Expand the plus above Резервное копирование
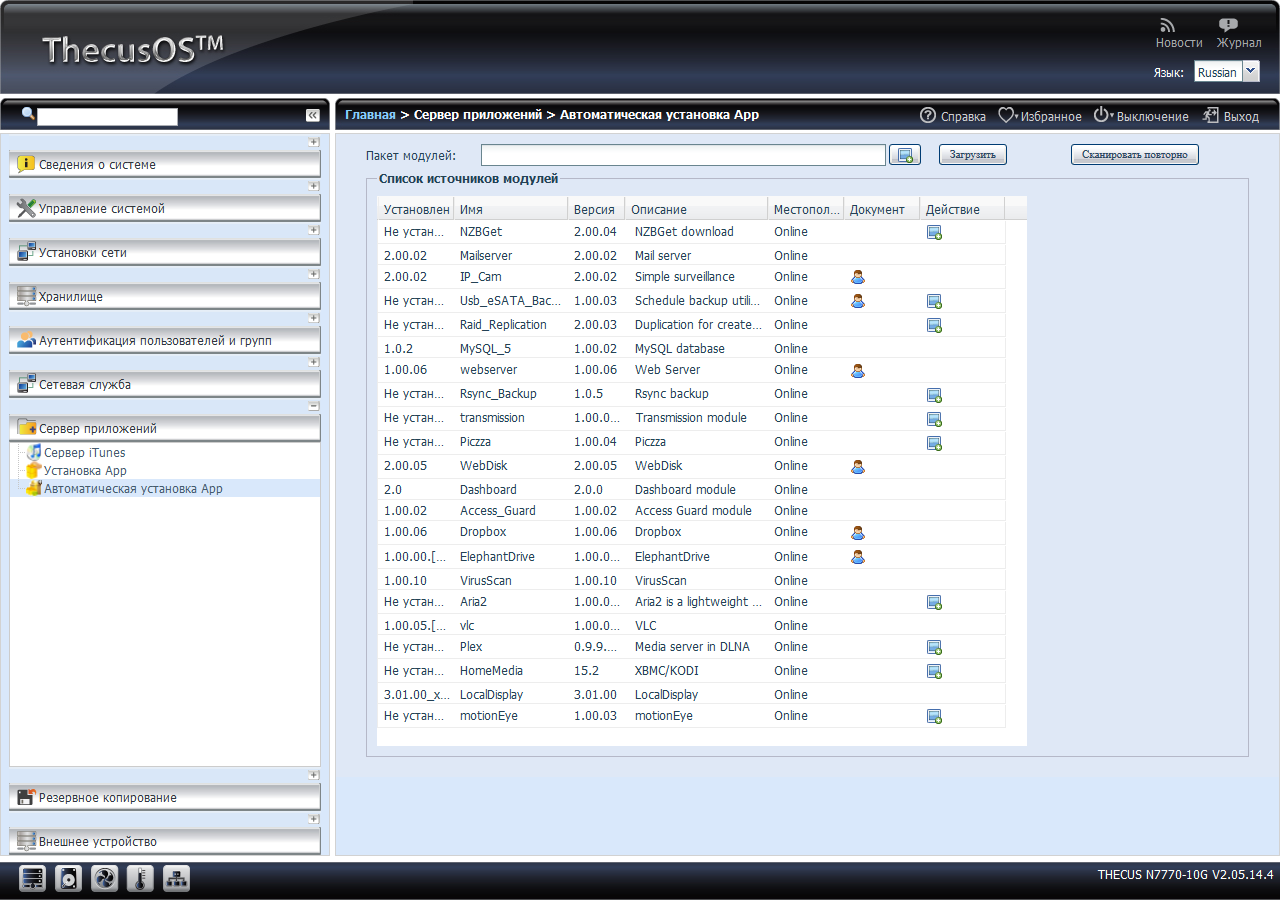Image resolution: width=1280 pixels, height=900 pixels. pos(313,775)
